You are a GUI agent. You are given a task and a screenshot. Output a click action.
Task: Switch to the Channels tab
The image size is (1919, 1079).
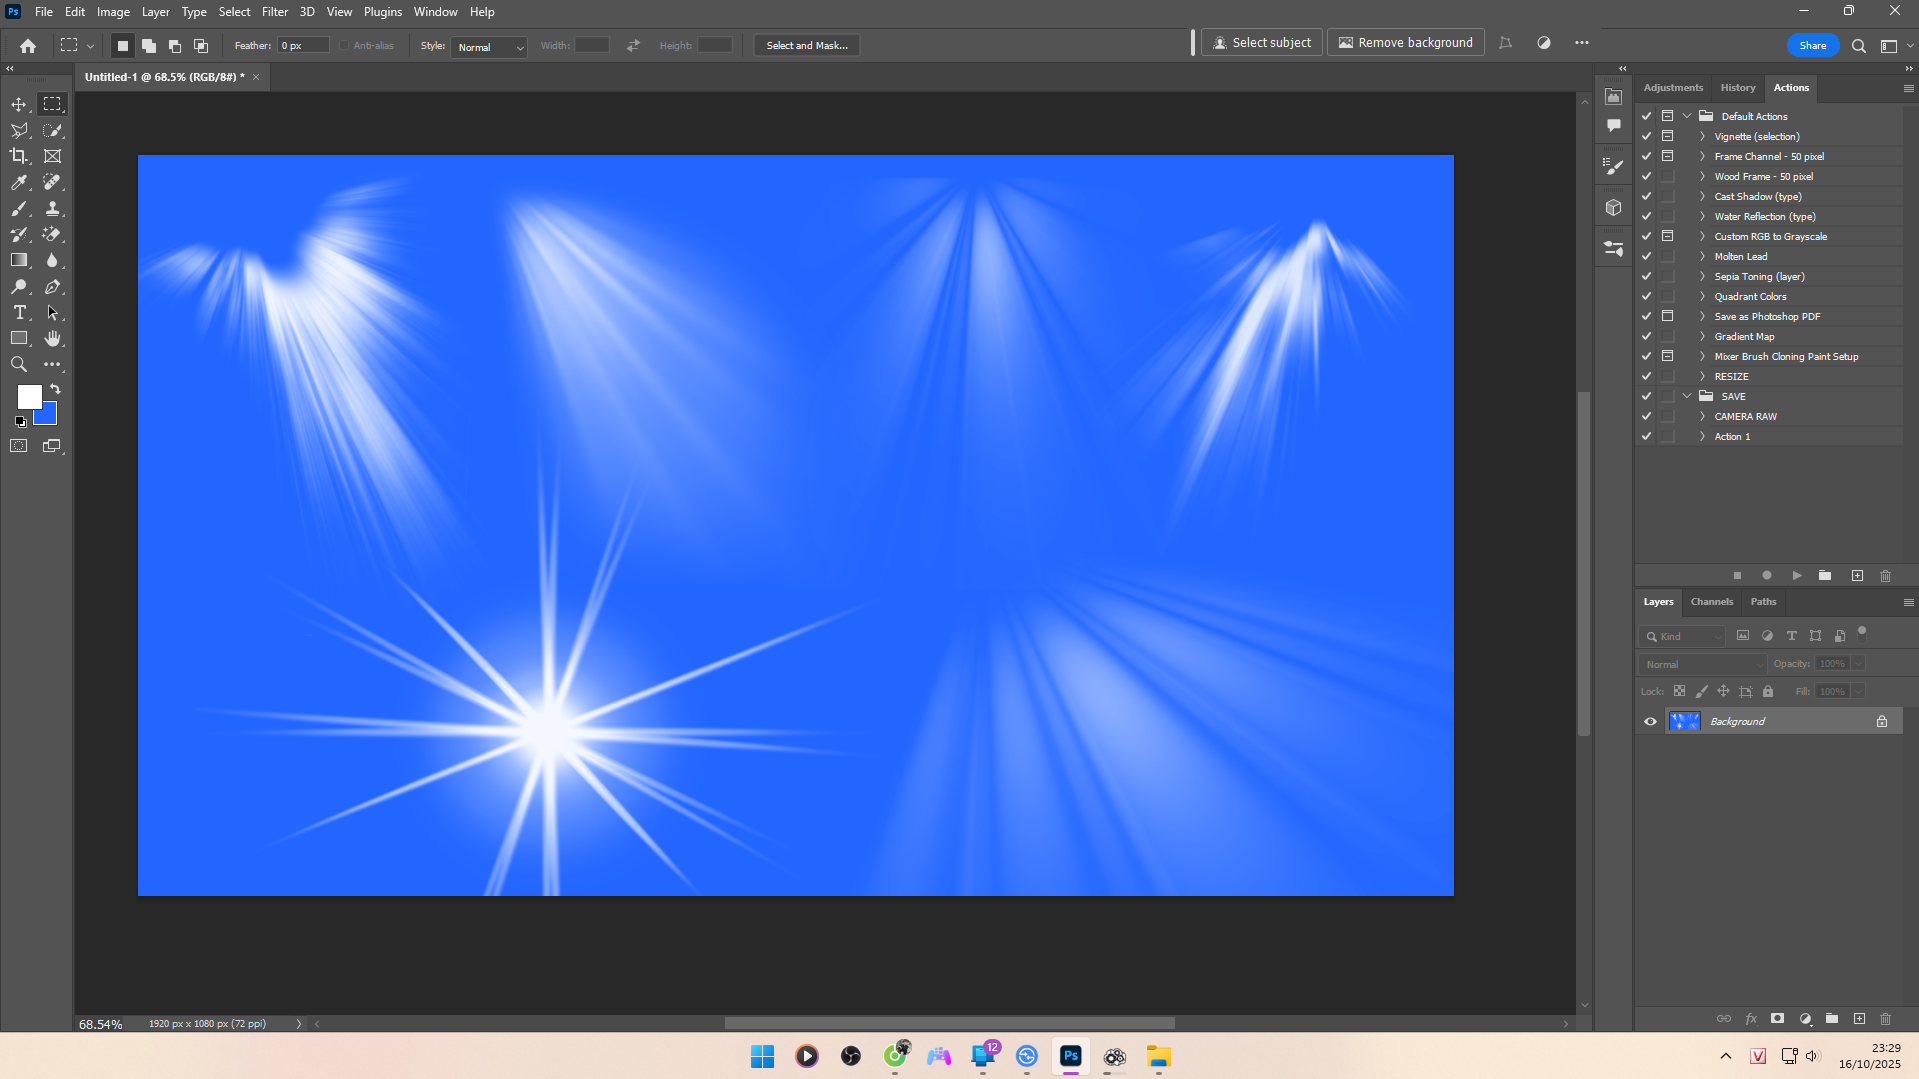click(1711, 602)
